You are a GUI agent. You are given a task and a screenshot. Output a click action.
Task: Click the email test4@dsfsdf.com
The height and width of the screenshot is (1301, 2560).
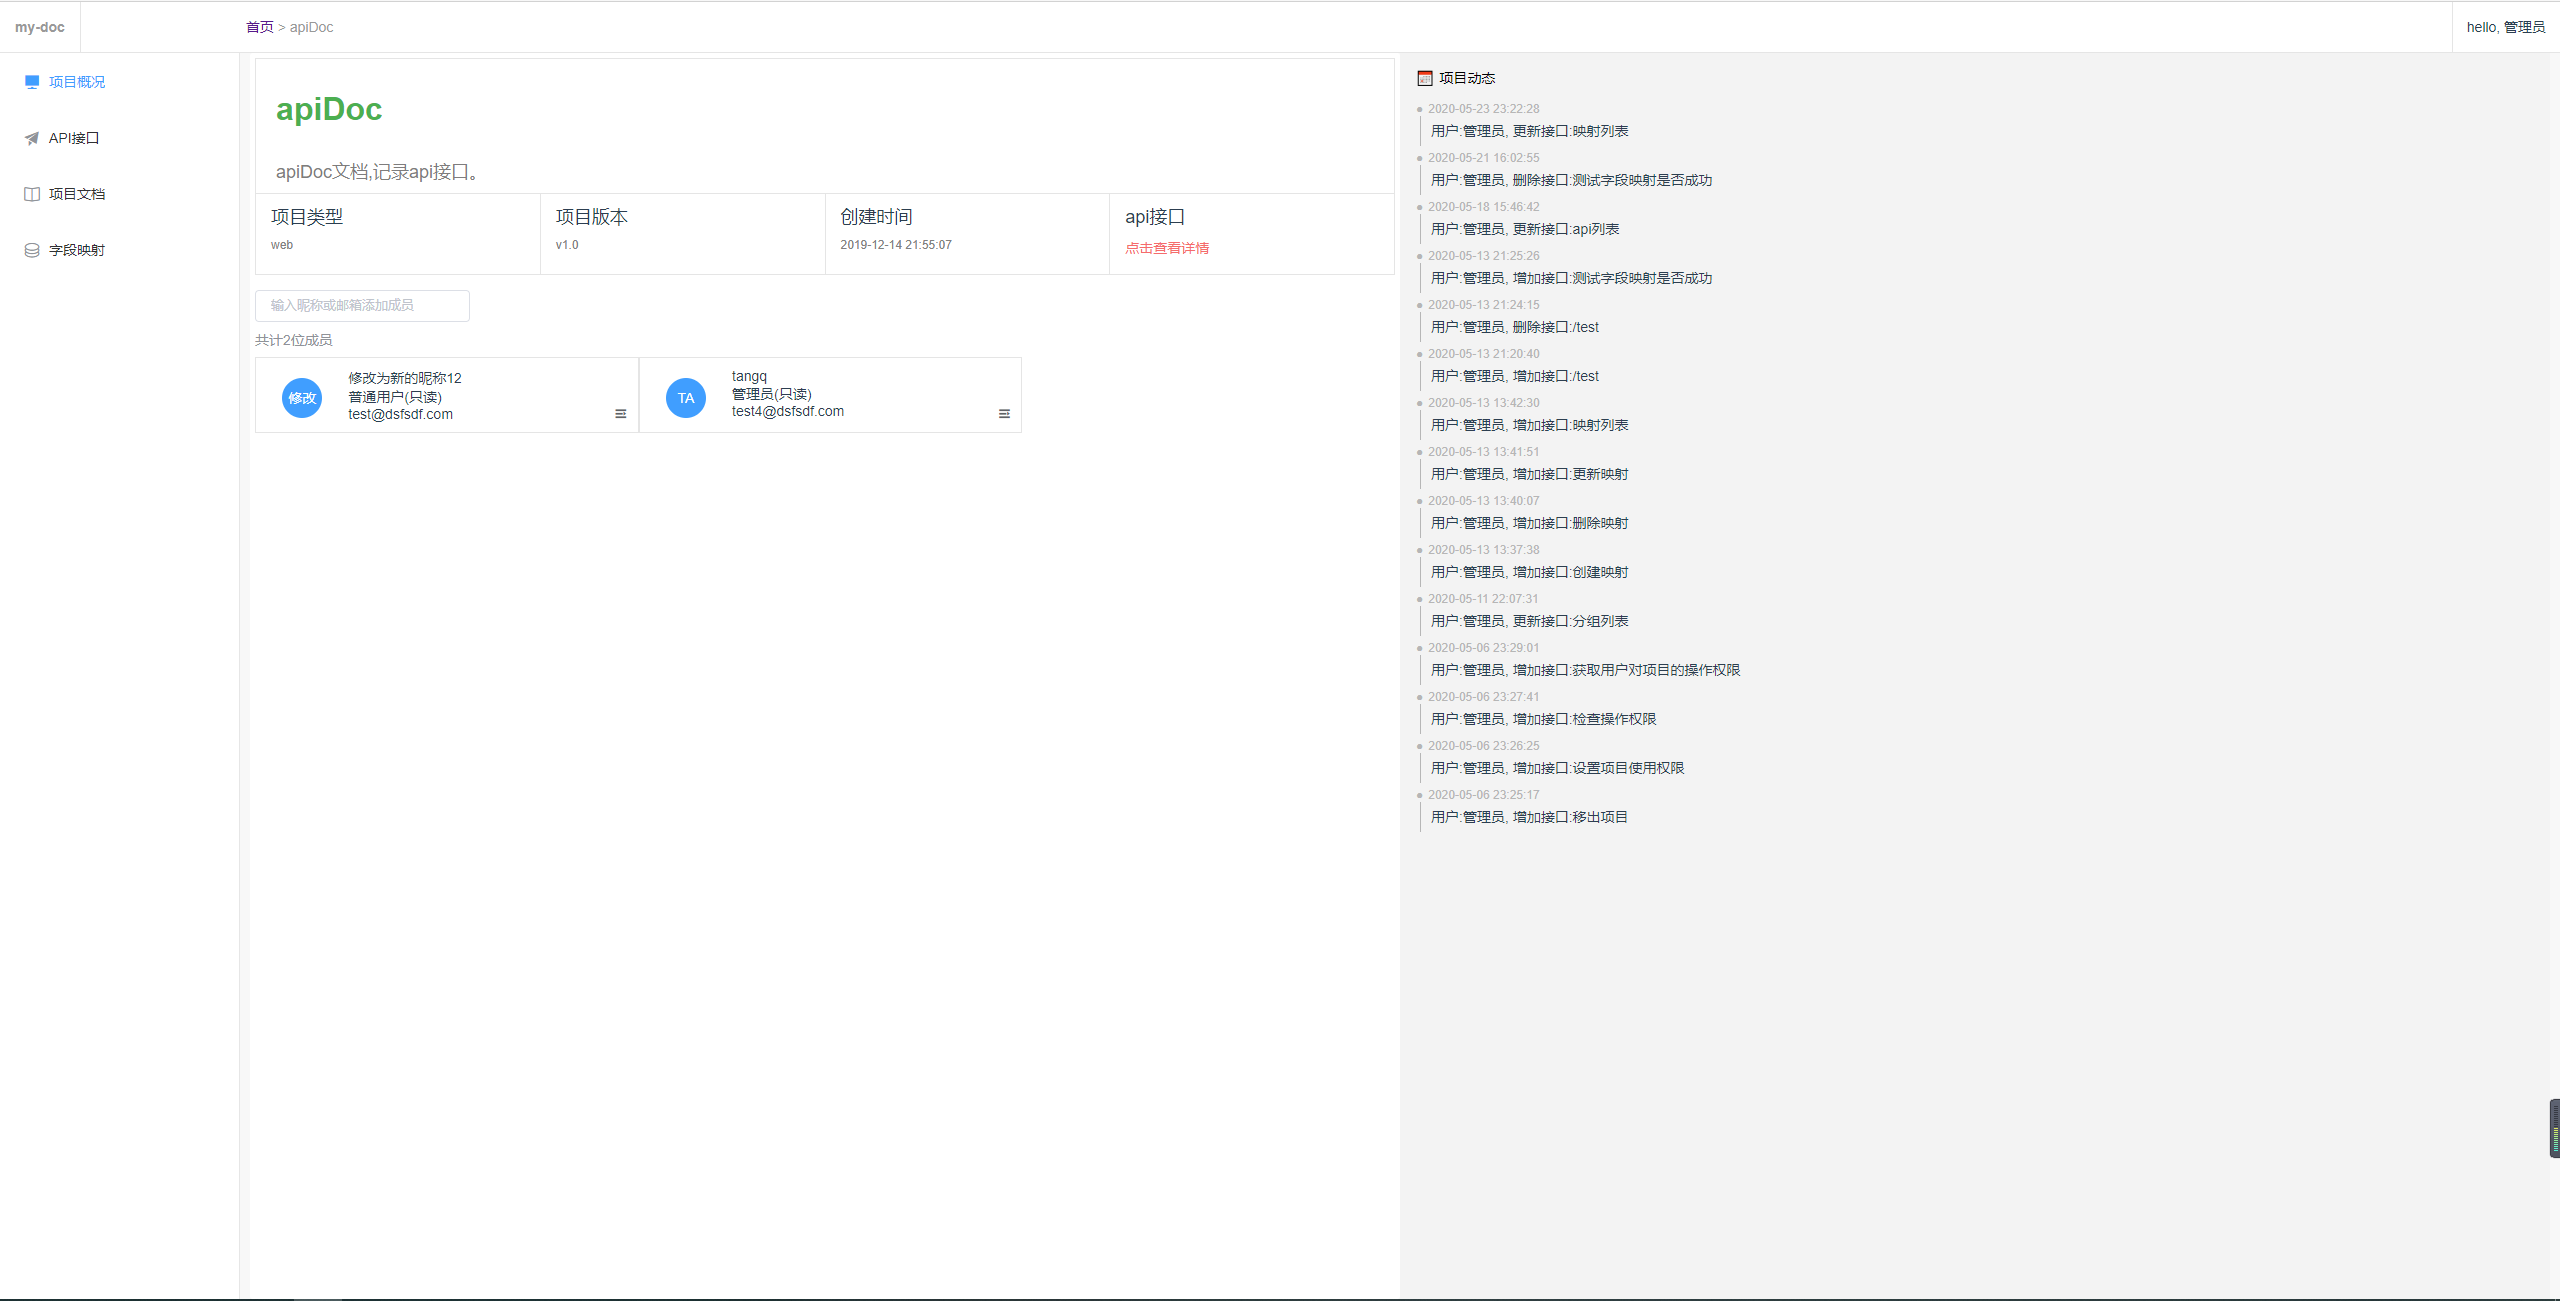788,411
